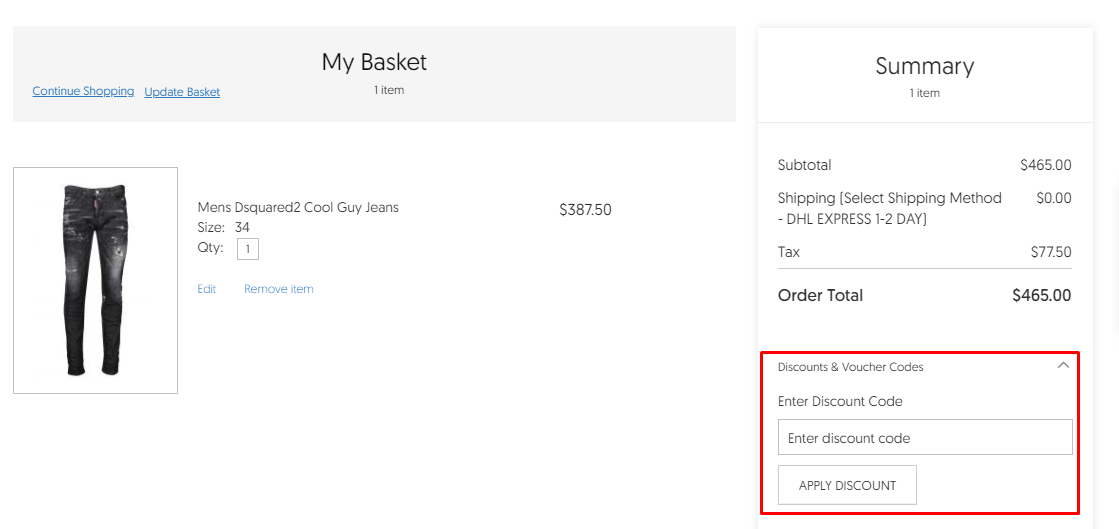
Task: Click the Subtotal $465.00 value
Action: (1045, 165)
